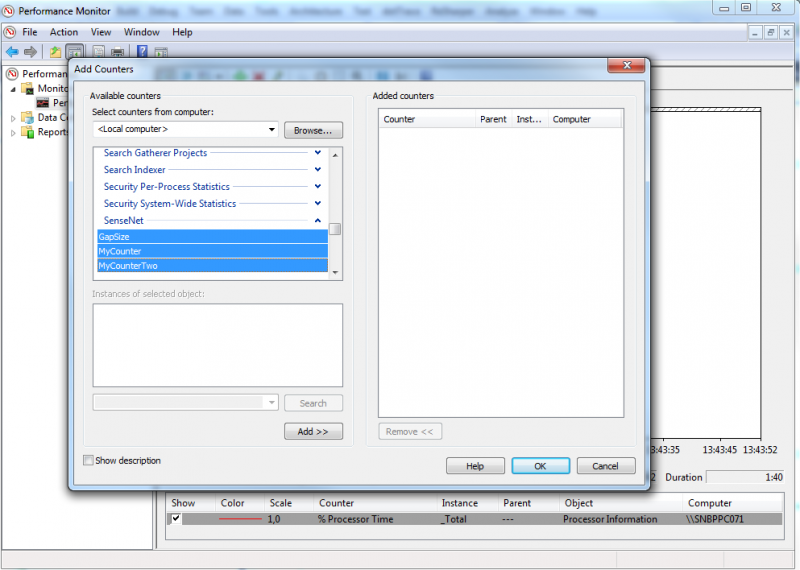Image resolution: width=800 pixels, height=570 pixels.
Task: Click the Remove << button
Action: pyautogui.click(x=410, y=432)
